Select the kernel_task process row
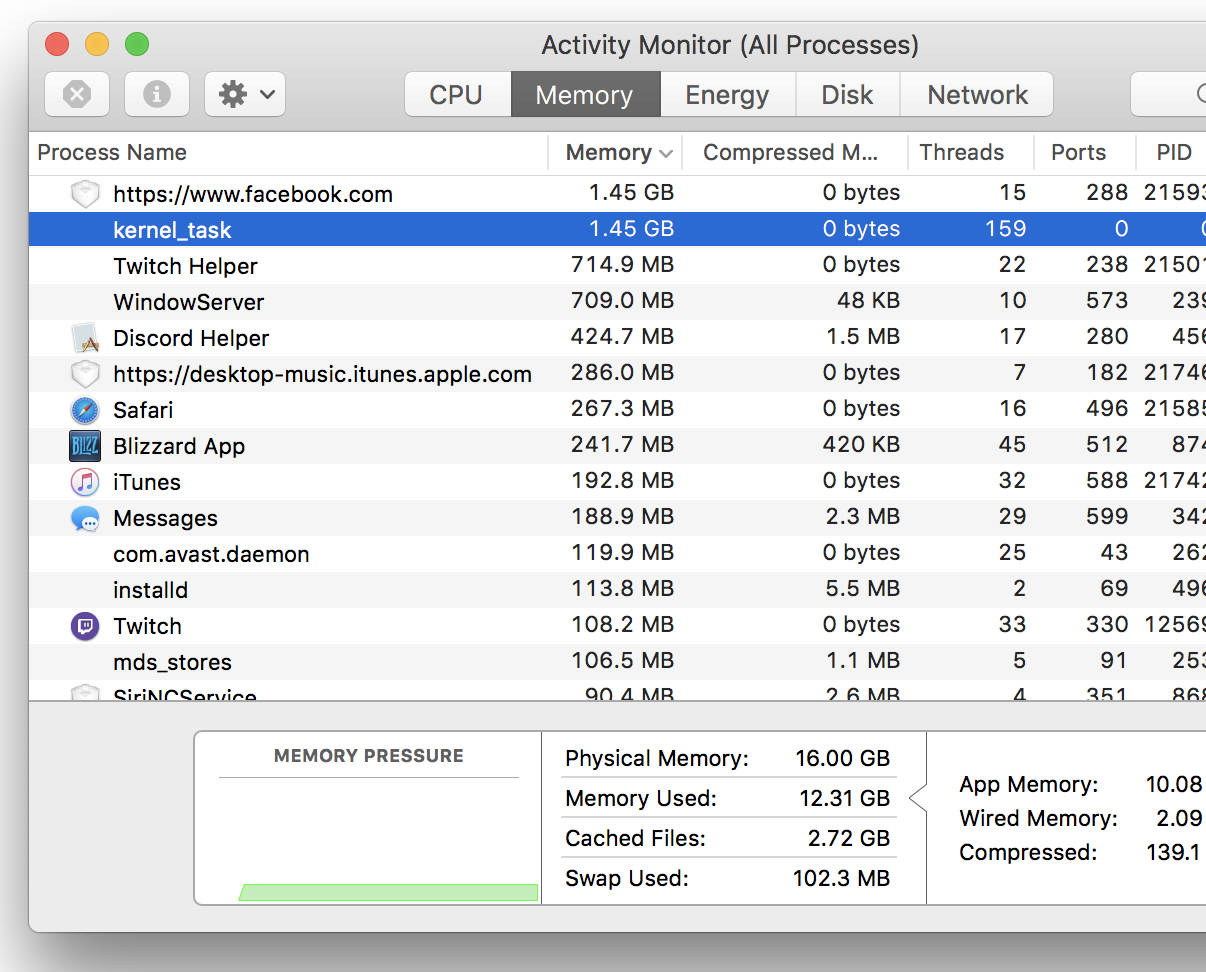This screenshot has height=972, width=1206. coord(617,229)
